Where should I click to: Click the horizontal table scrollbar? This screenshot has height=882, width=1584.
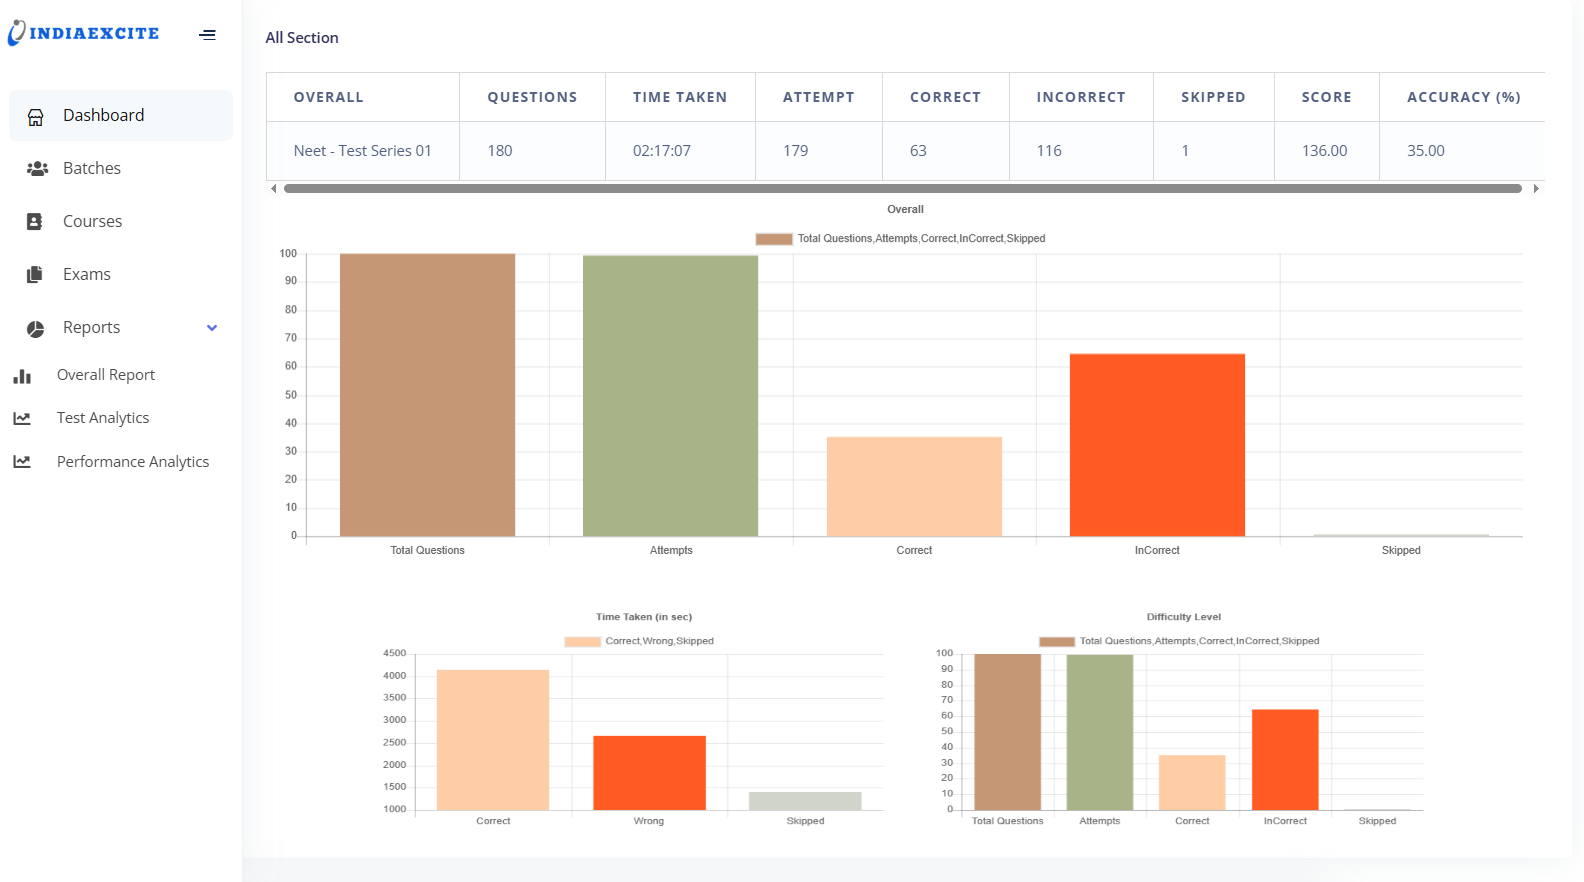902,189
